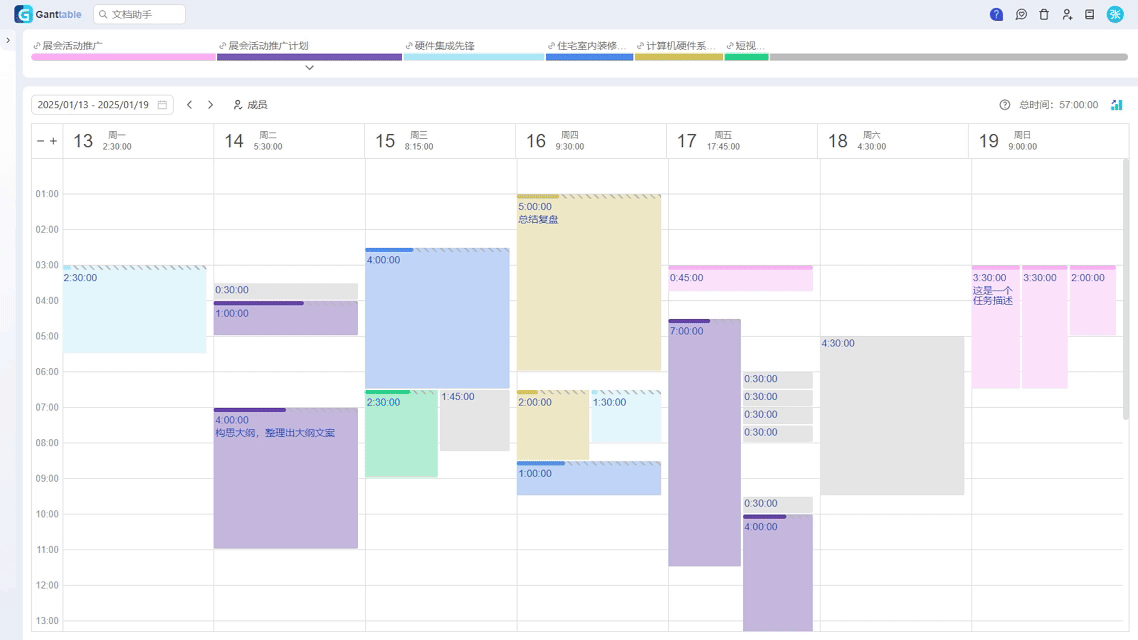The width and height of the screenshot is (1138, 640).
Task: Go to the next week
Action: click(x=210, y=105)
